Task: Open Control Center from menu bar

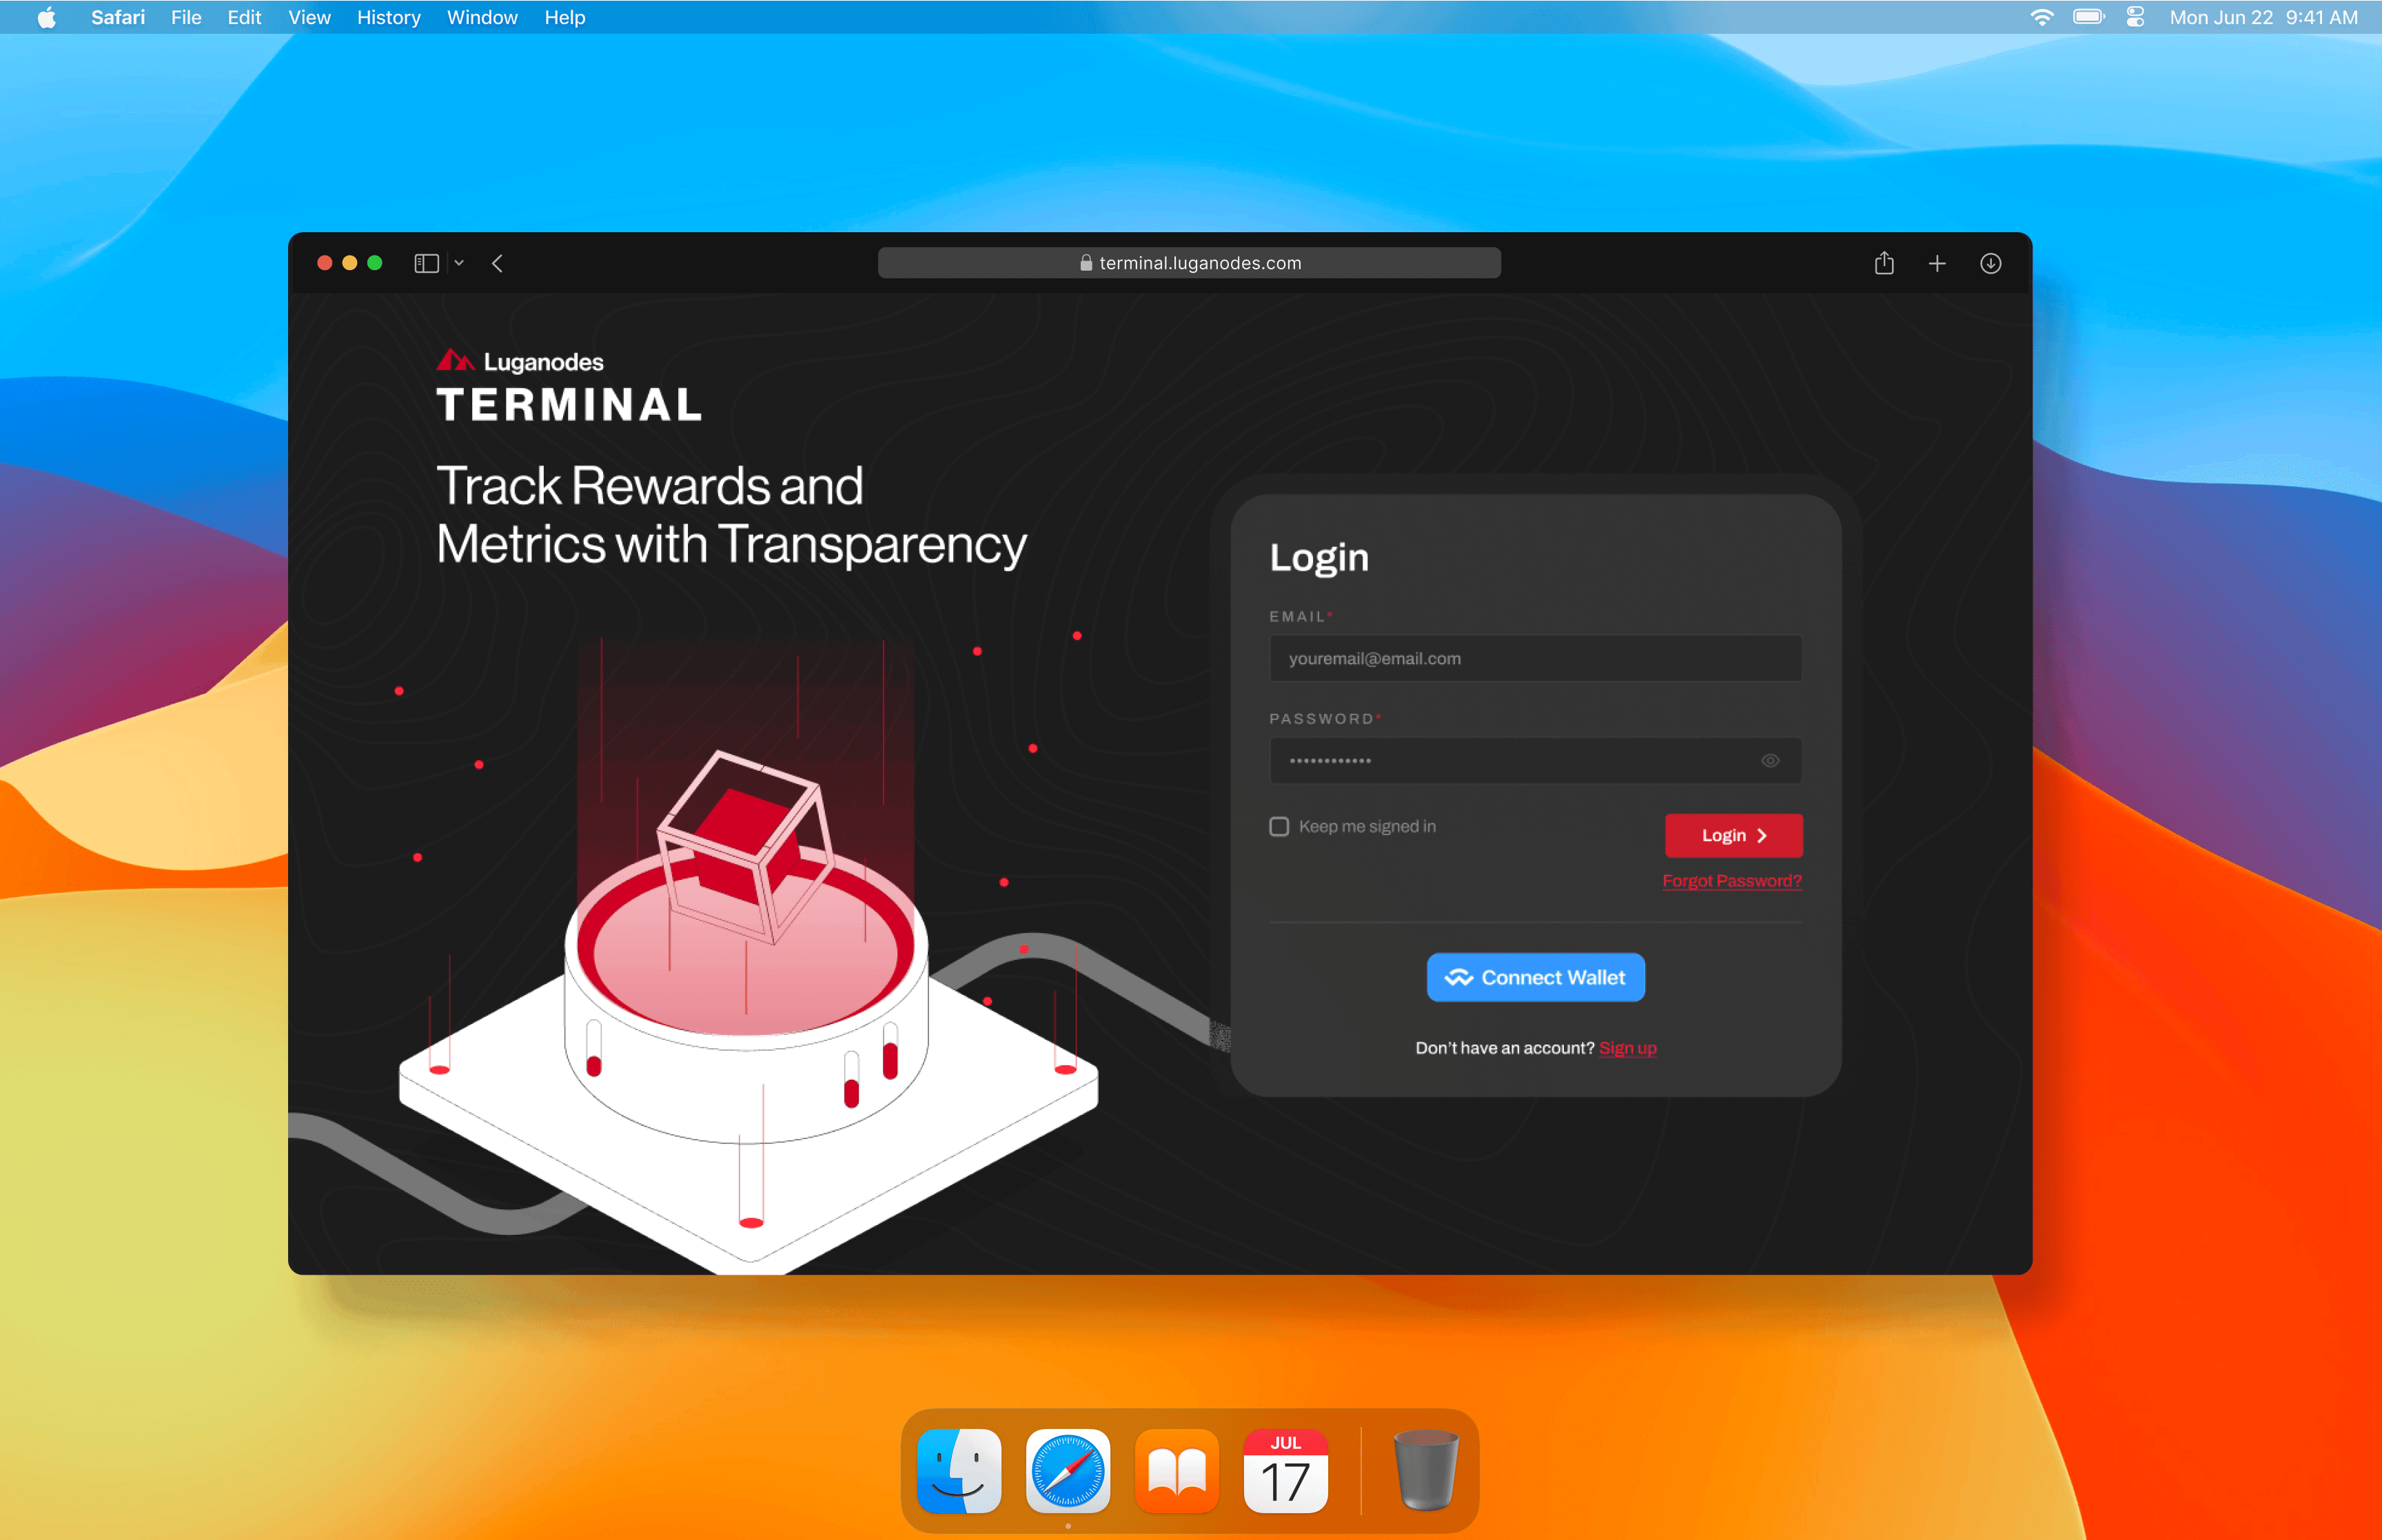Action: click(x=2135, y=17)
